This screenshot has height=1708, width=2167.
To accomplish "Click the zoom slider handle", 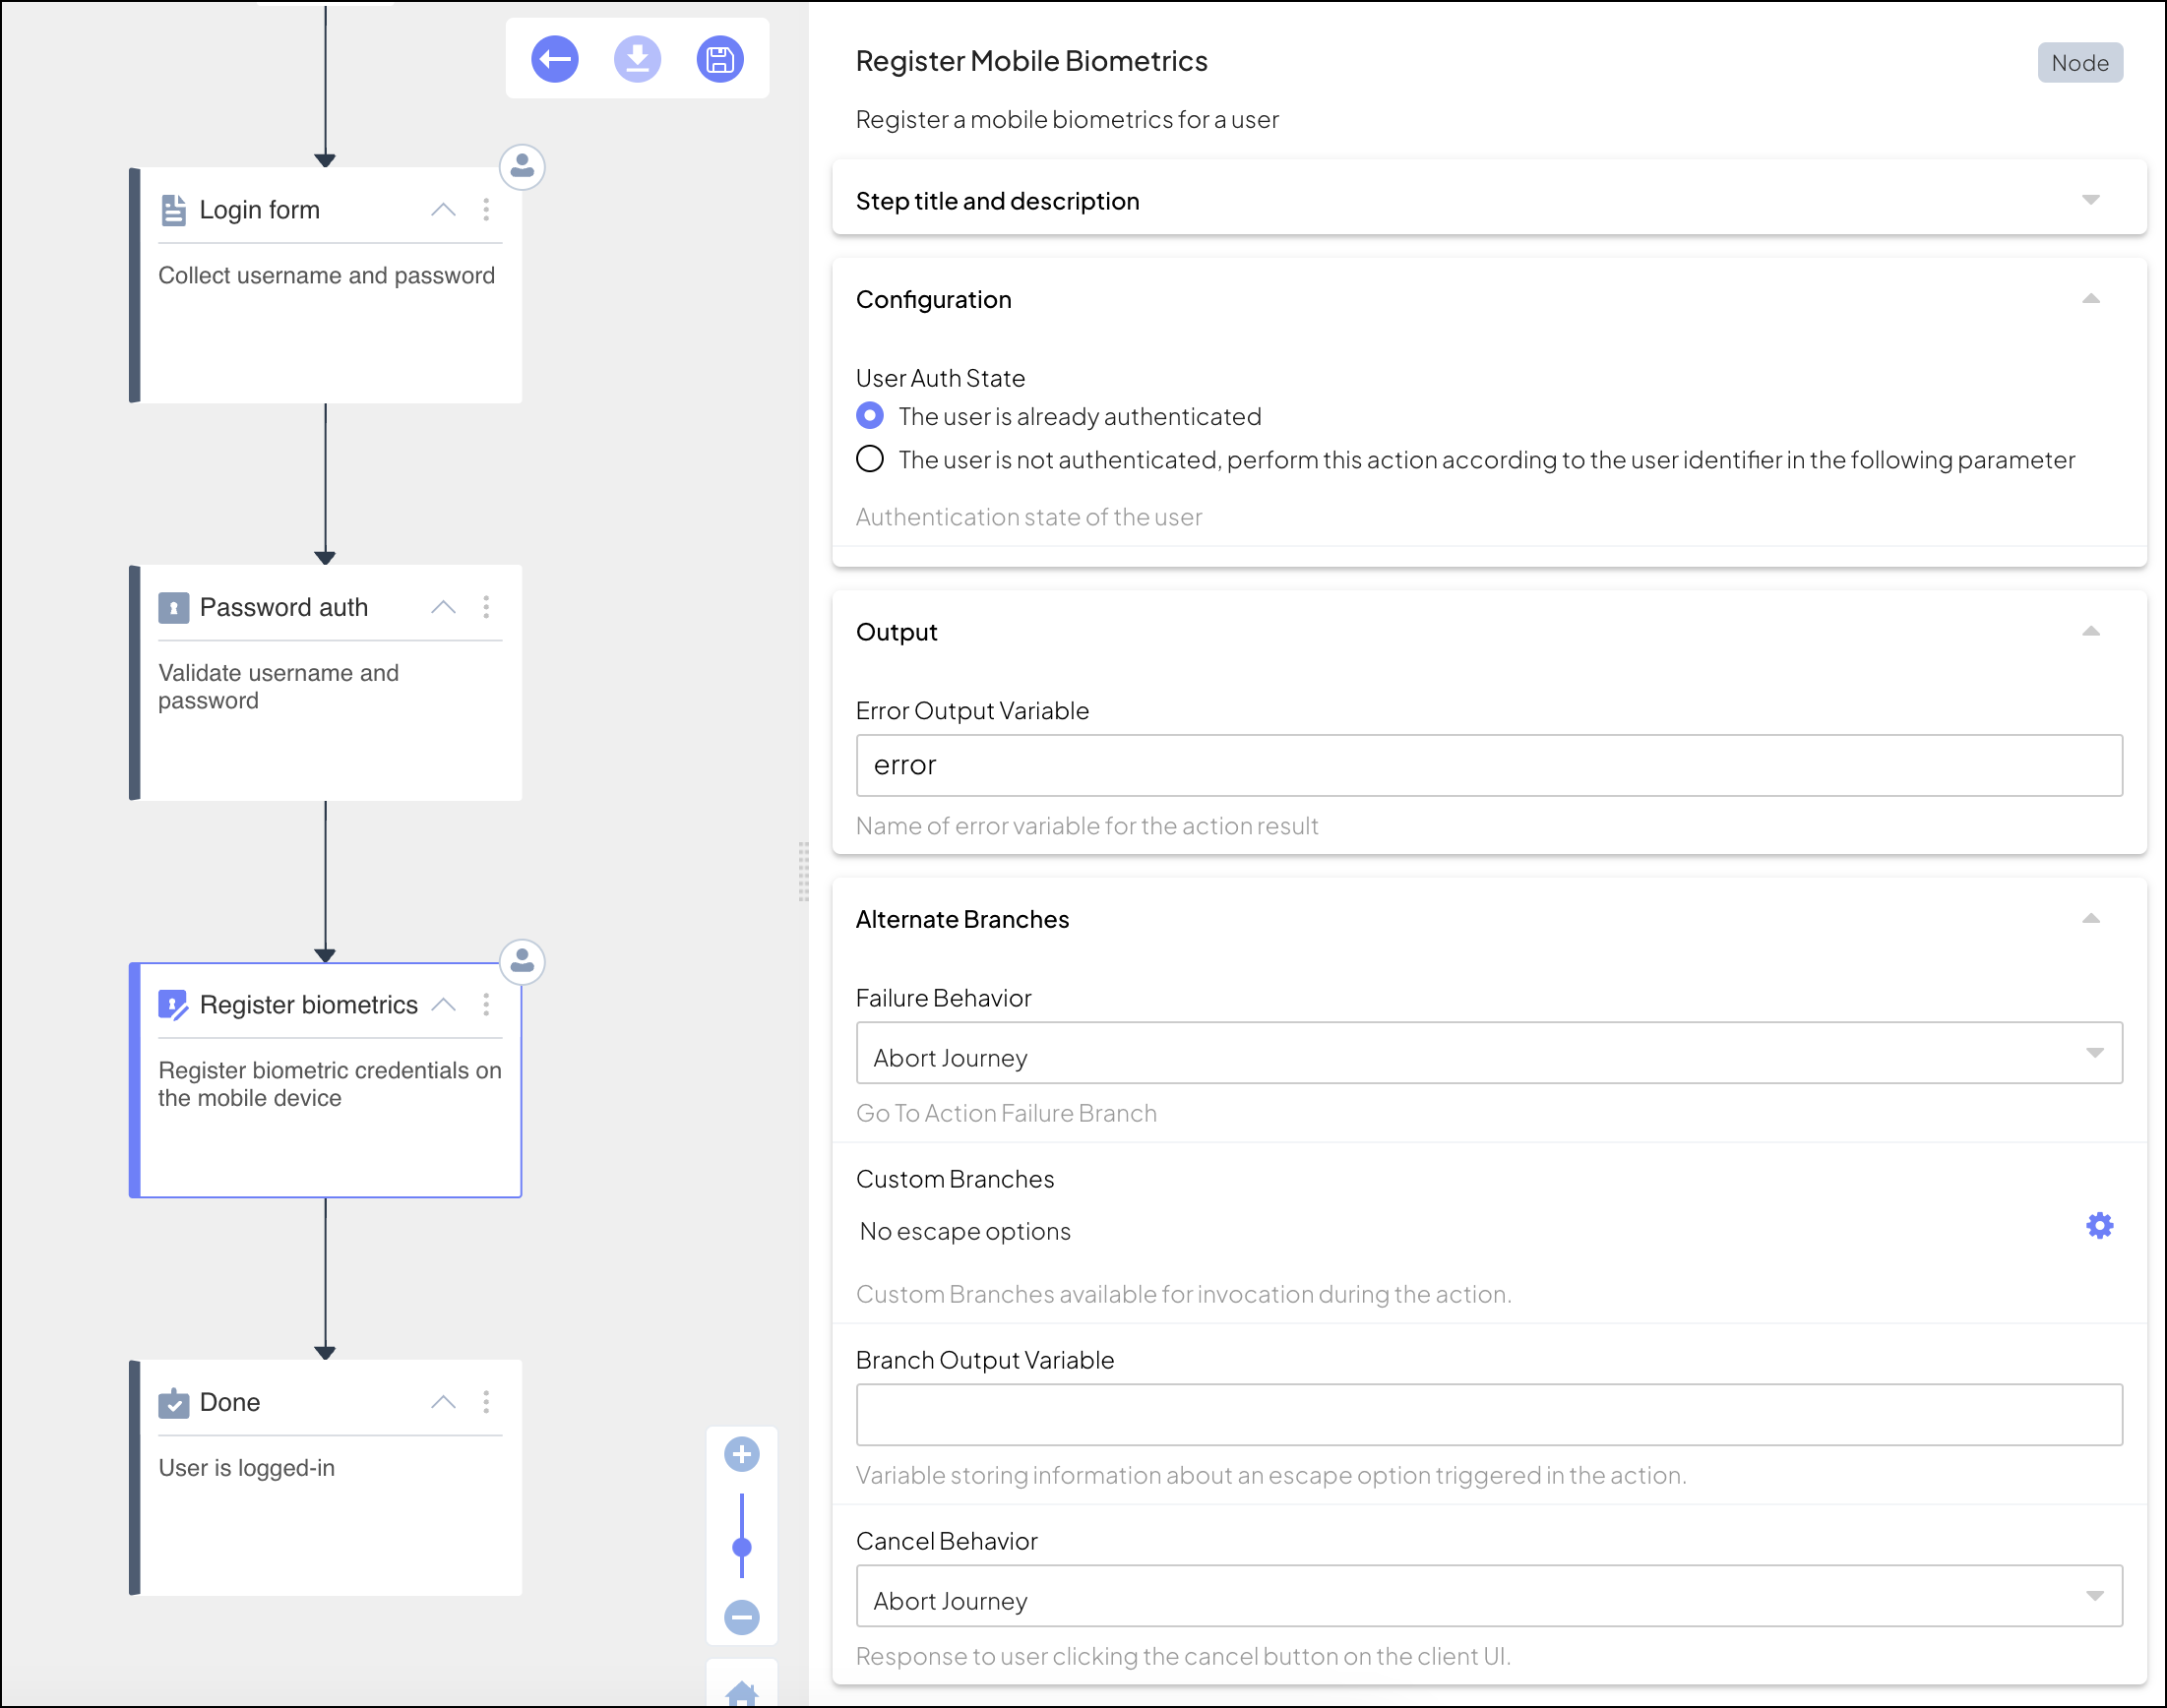I will pyautogui.click(x=741, y=1547).
